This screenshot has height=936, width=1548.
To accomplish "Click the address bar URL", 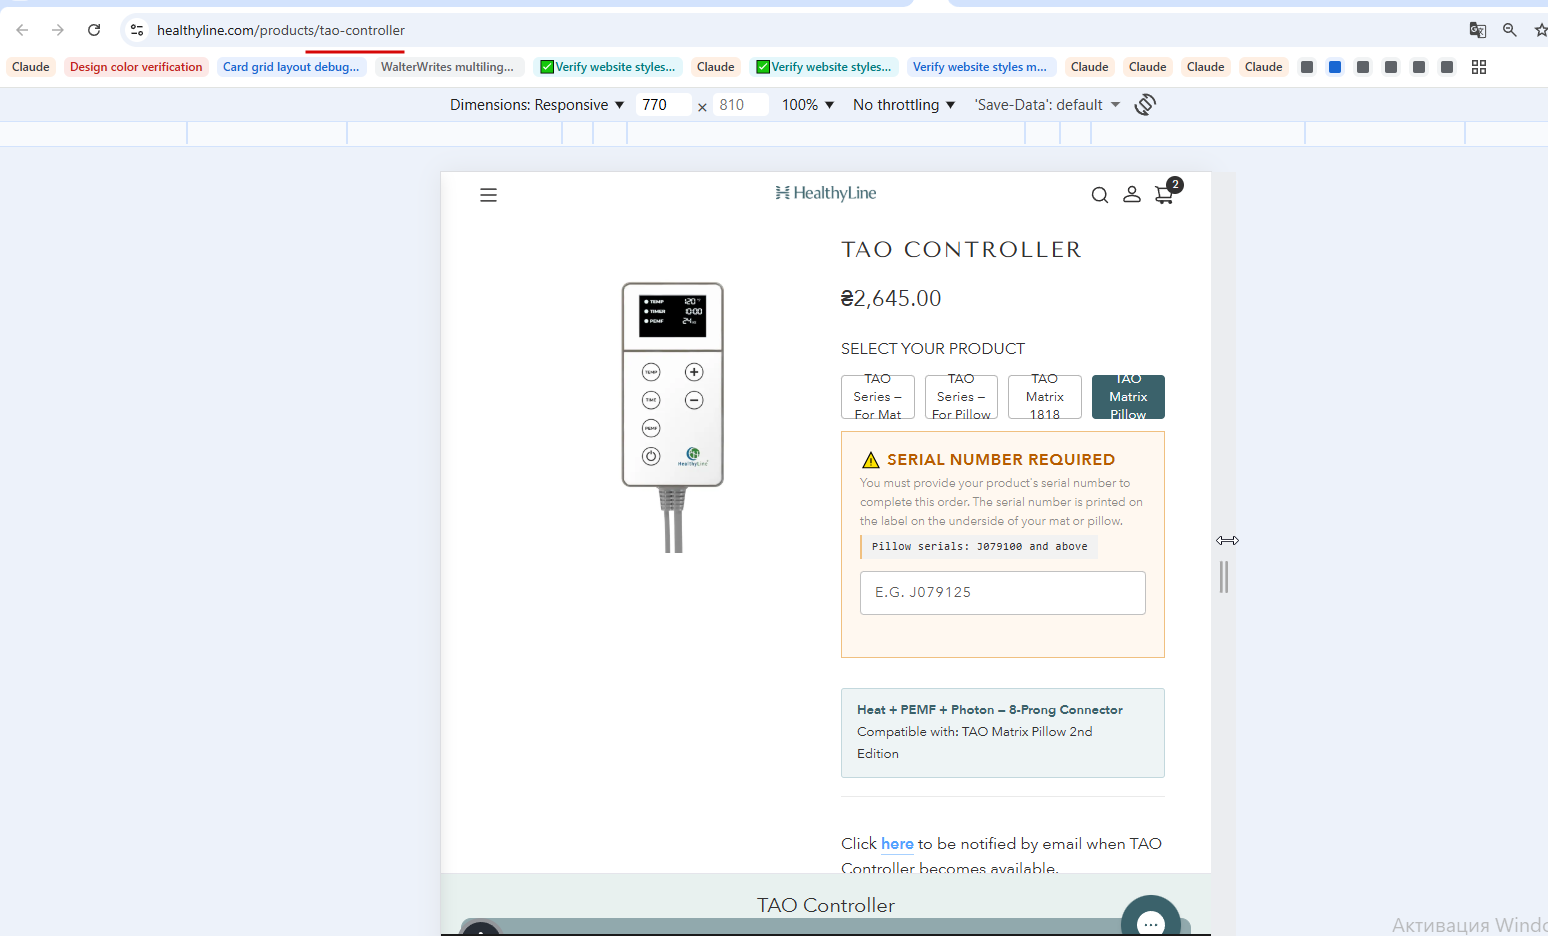I will pyautogui.click(x=281, y=30).
